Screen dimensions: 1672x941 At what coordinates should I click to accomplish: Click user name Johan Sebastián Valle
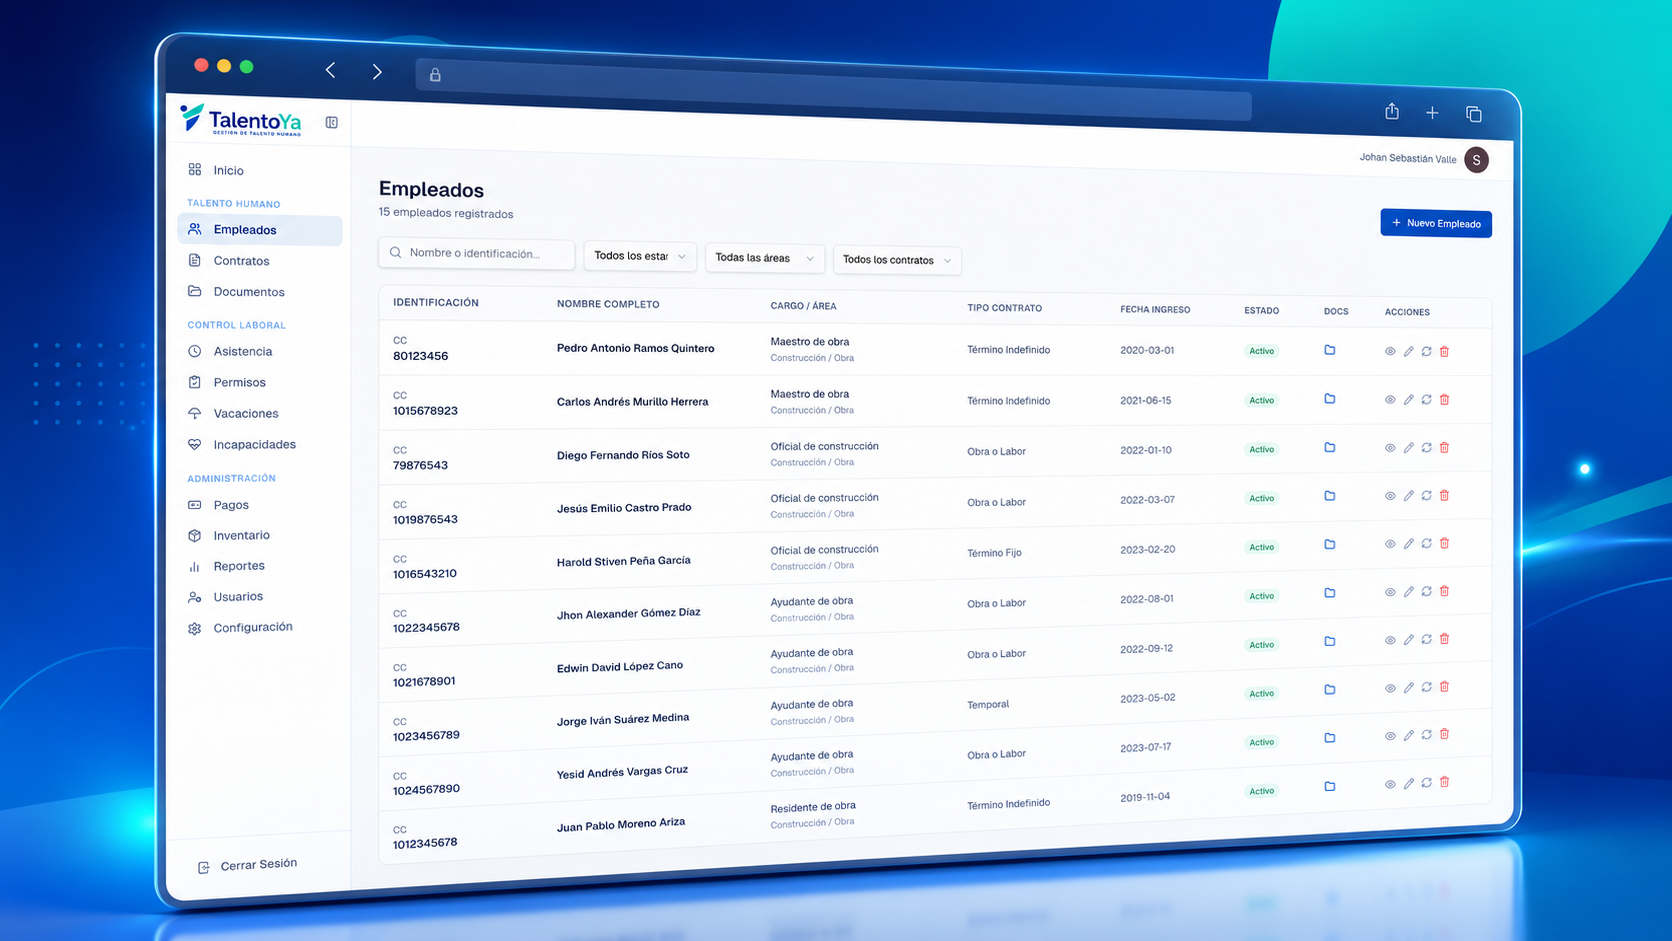click(1407, 158)
